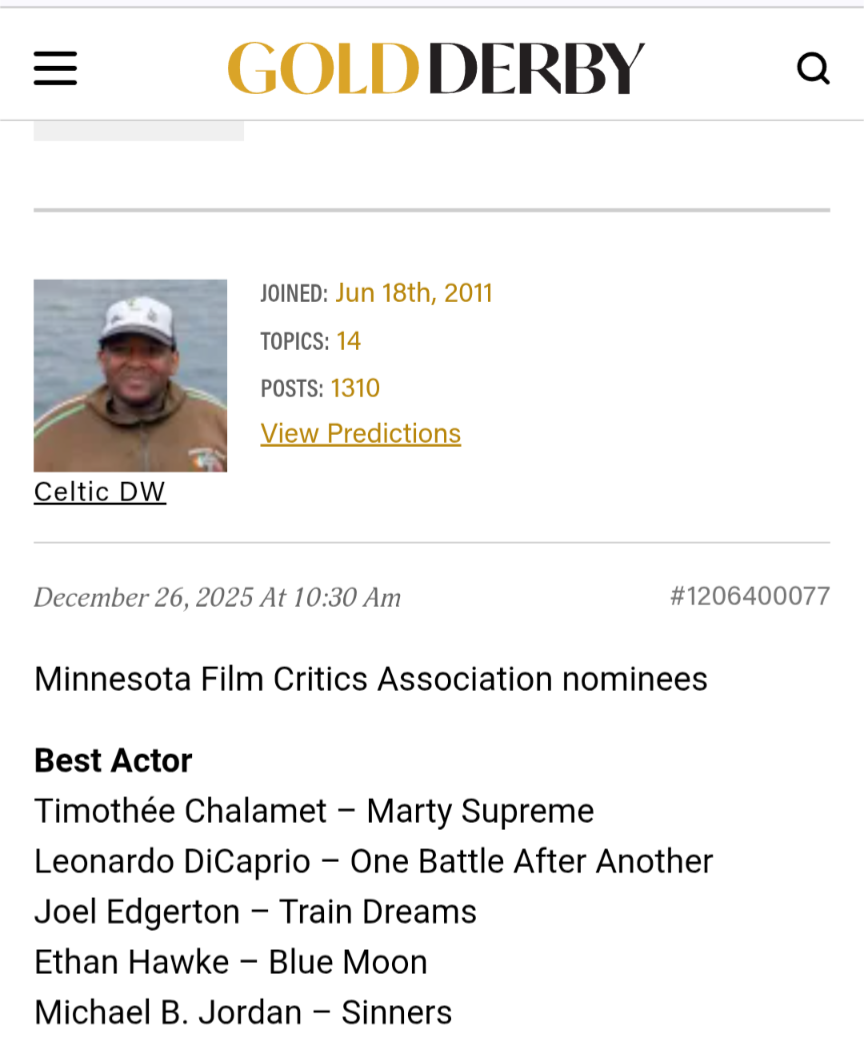Click the Ethan Hawke – Blue Moon line
This screenshot has height=1061, width=864.
pyautogui.click(x=231, y=962)
